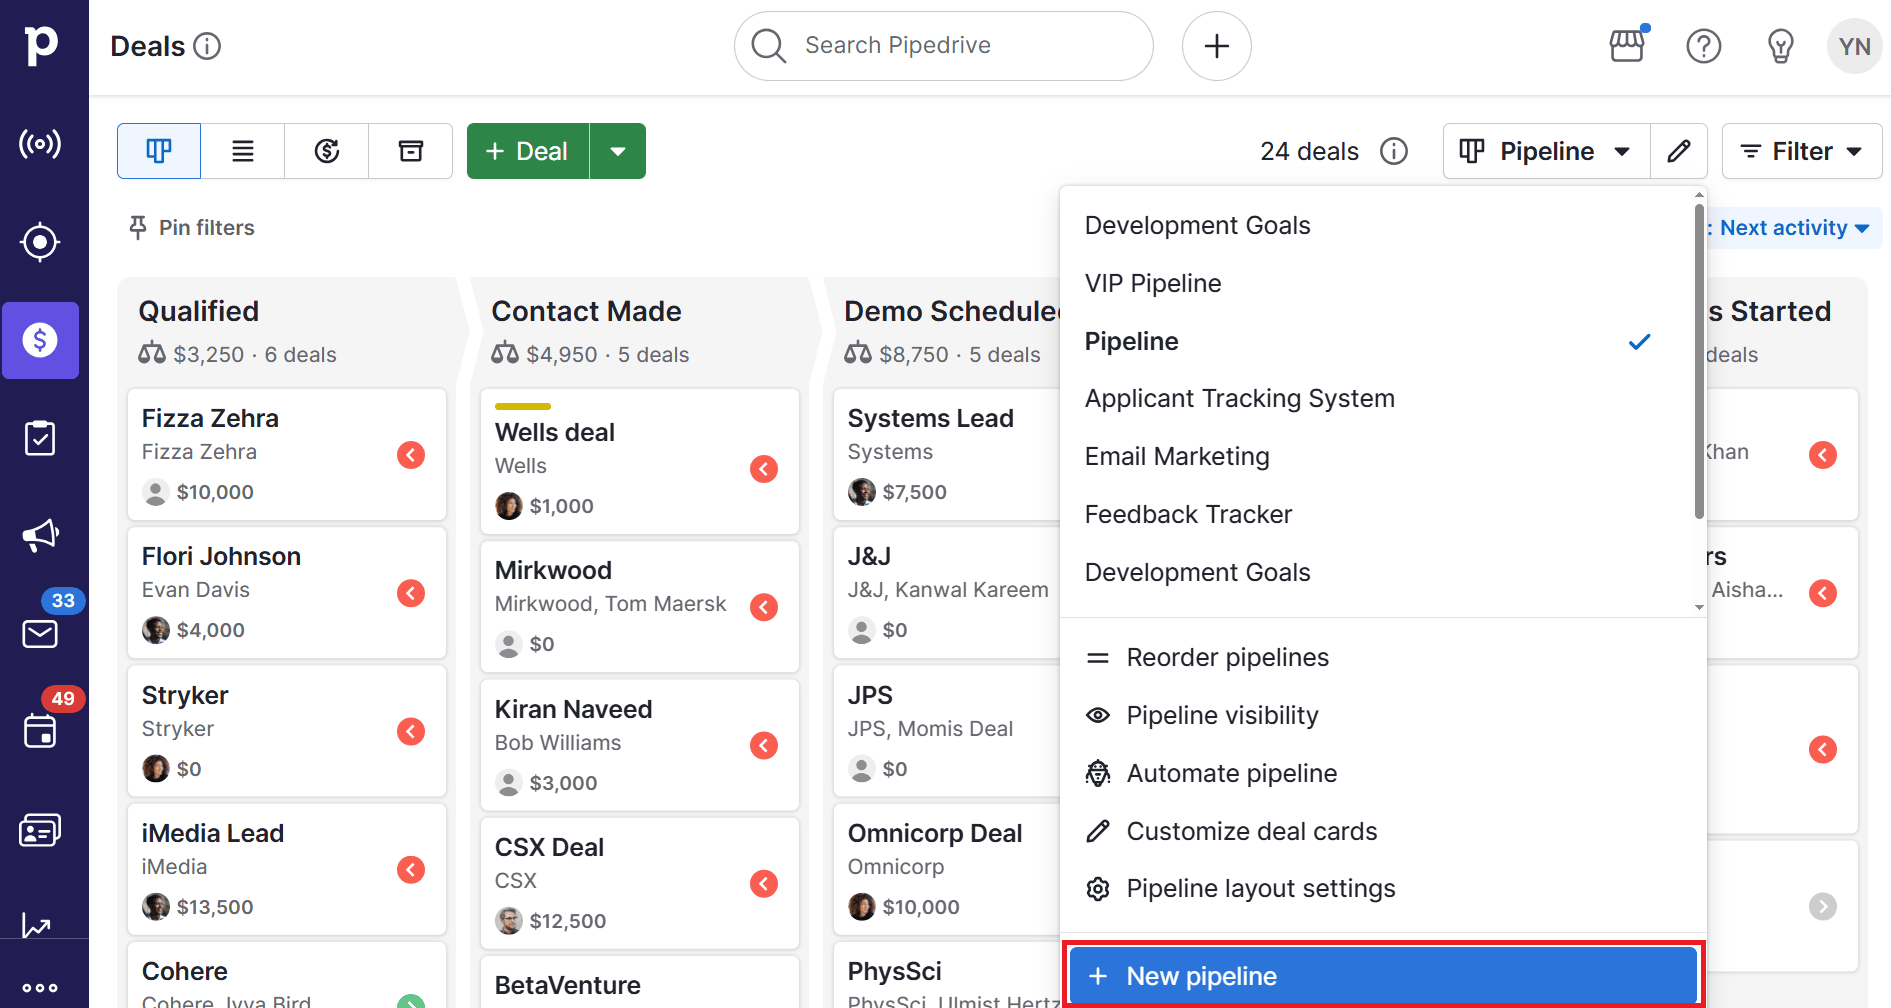The image size is (1891, 1008).
Task: Open the Mirkwood deal card
Action: pyautogui.click(x=640, y=607)
